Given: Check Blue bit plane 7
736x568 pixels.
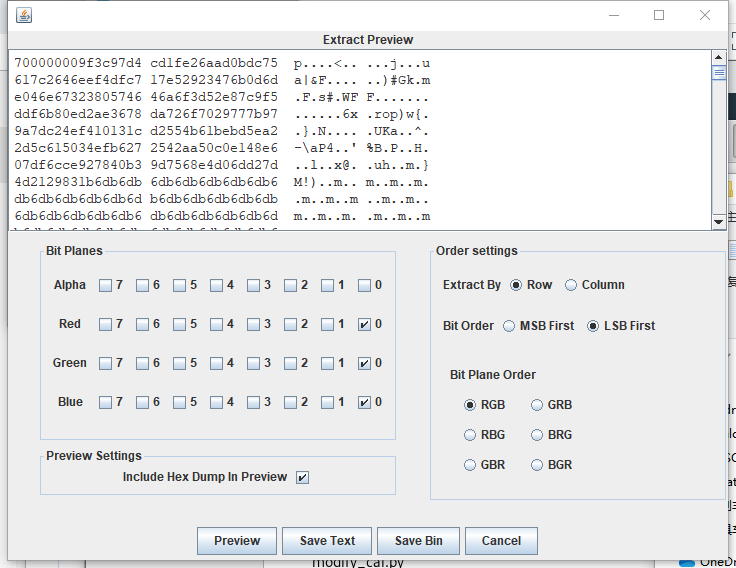Looking at the screenshot, I should 105,402.
